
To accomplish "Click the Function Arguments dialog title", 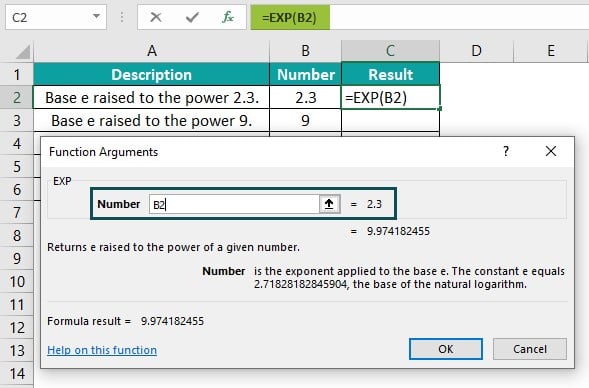I will point(103,152).
